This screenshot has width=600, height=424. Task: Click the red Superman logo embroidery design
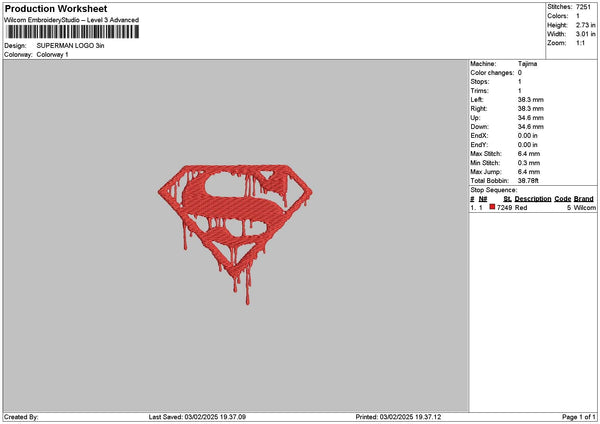click(x=235, y=234)
